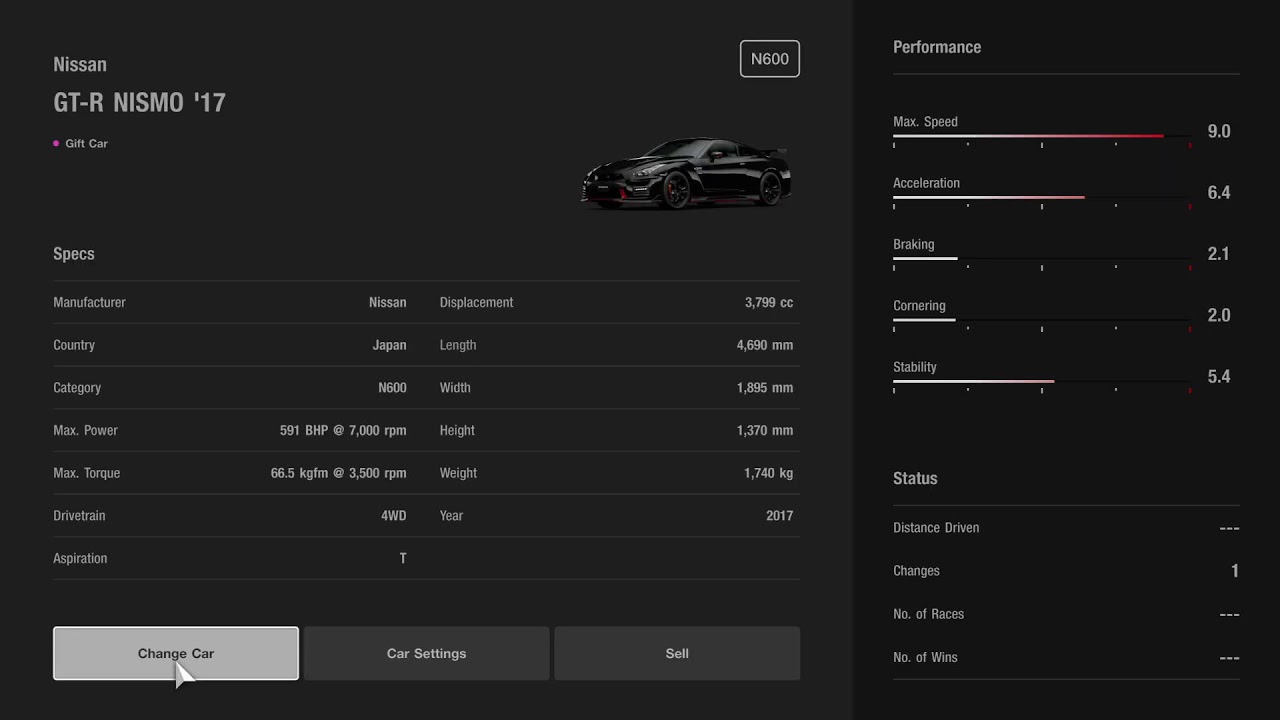Click the Changes count value 1

click(x=1235, y=571)
